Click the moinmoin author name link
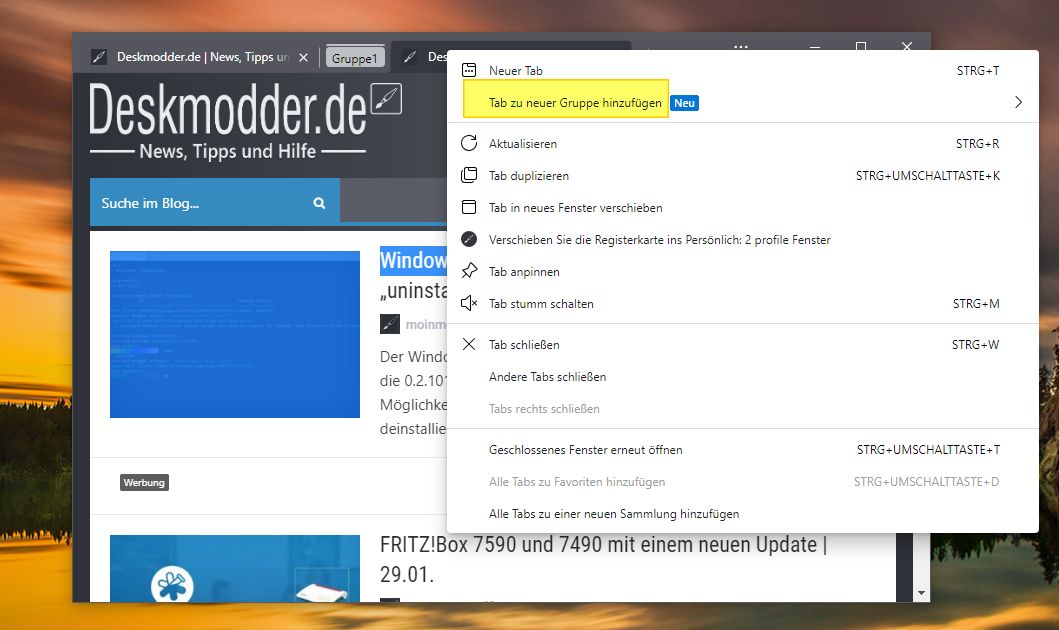The height and width of the screenshot is (630, 1059). 425,325
